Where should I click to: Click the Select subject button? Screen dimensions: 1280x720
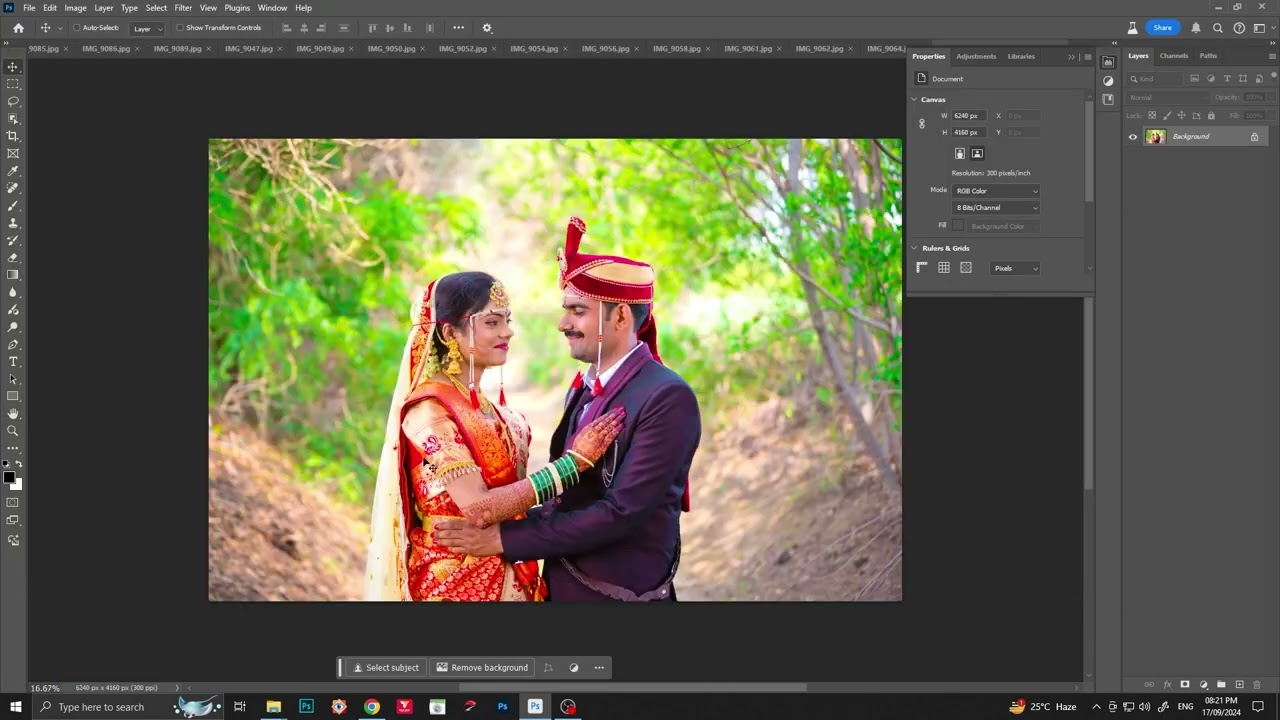click(x=386, y=668)
